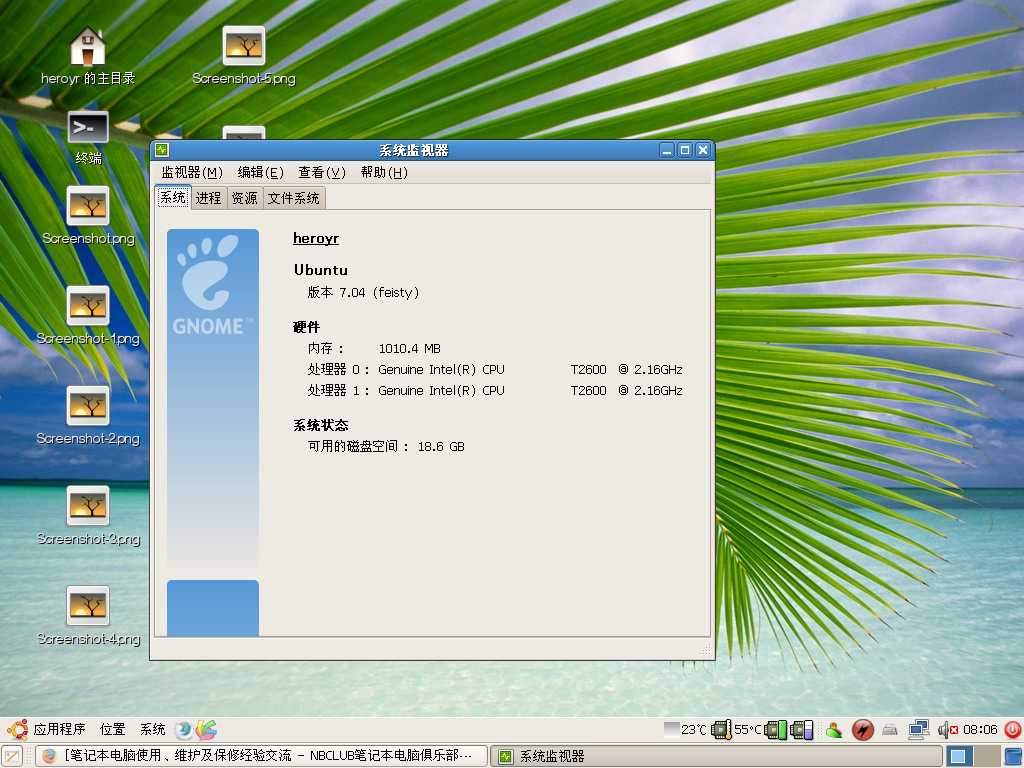Image resolution: width=1024 pixels, height=768 pixels.
Task: Click the CPU temperature sensor icon
Action: coord(720,730)
